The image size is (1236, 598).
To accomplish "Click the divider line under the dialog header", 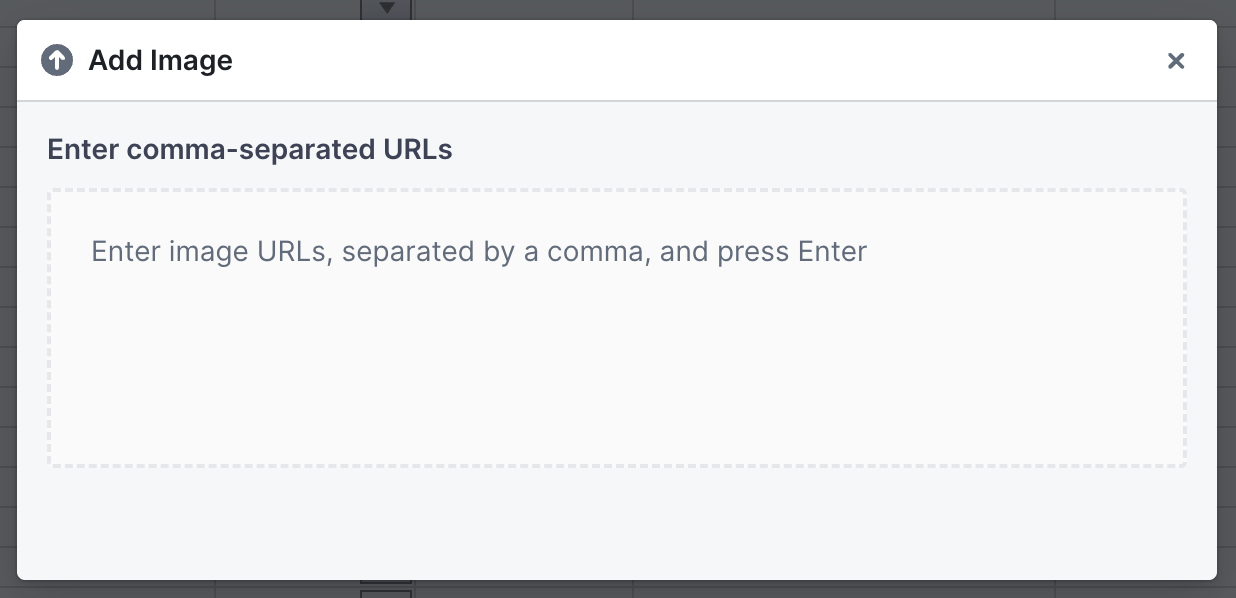I will point(616,101).
